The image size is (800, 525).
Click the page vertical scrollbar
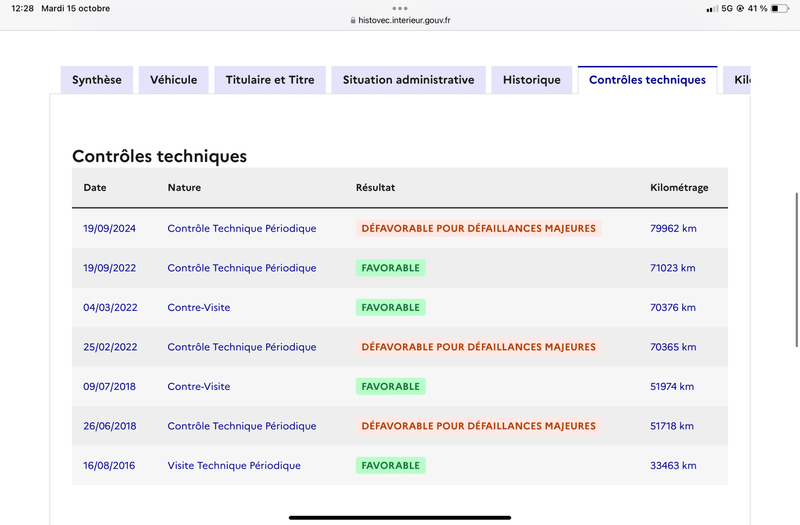coord(796,270)
